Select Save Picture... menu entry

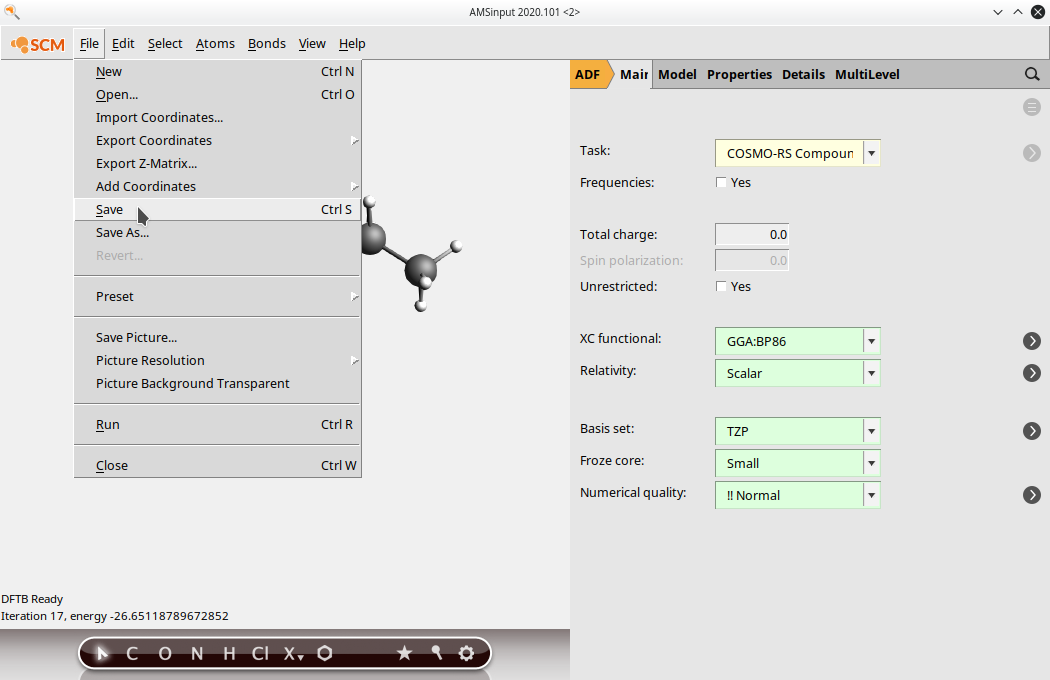136,338
